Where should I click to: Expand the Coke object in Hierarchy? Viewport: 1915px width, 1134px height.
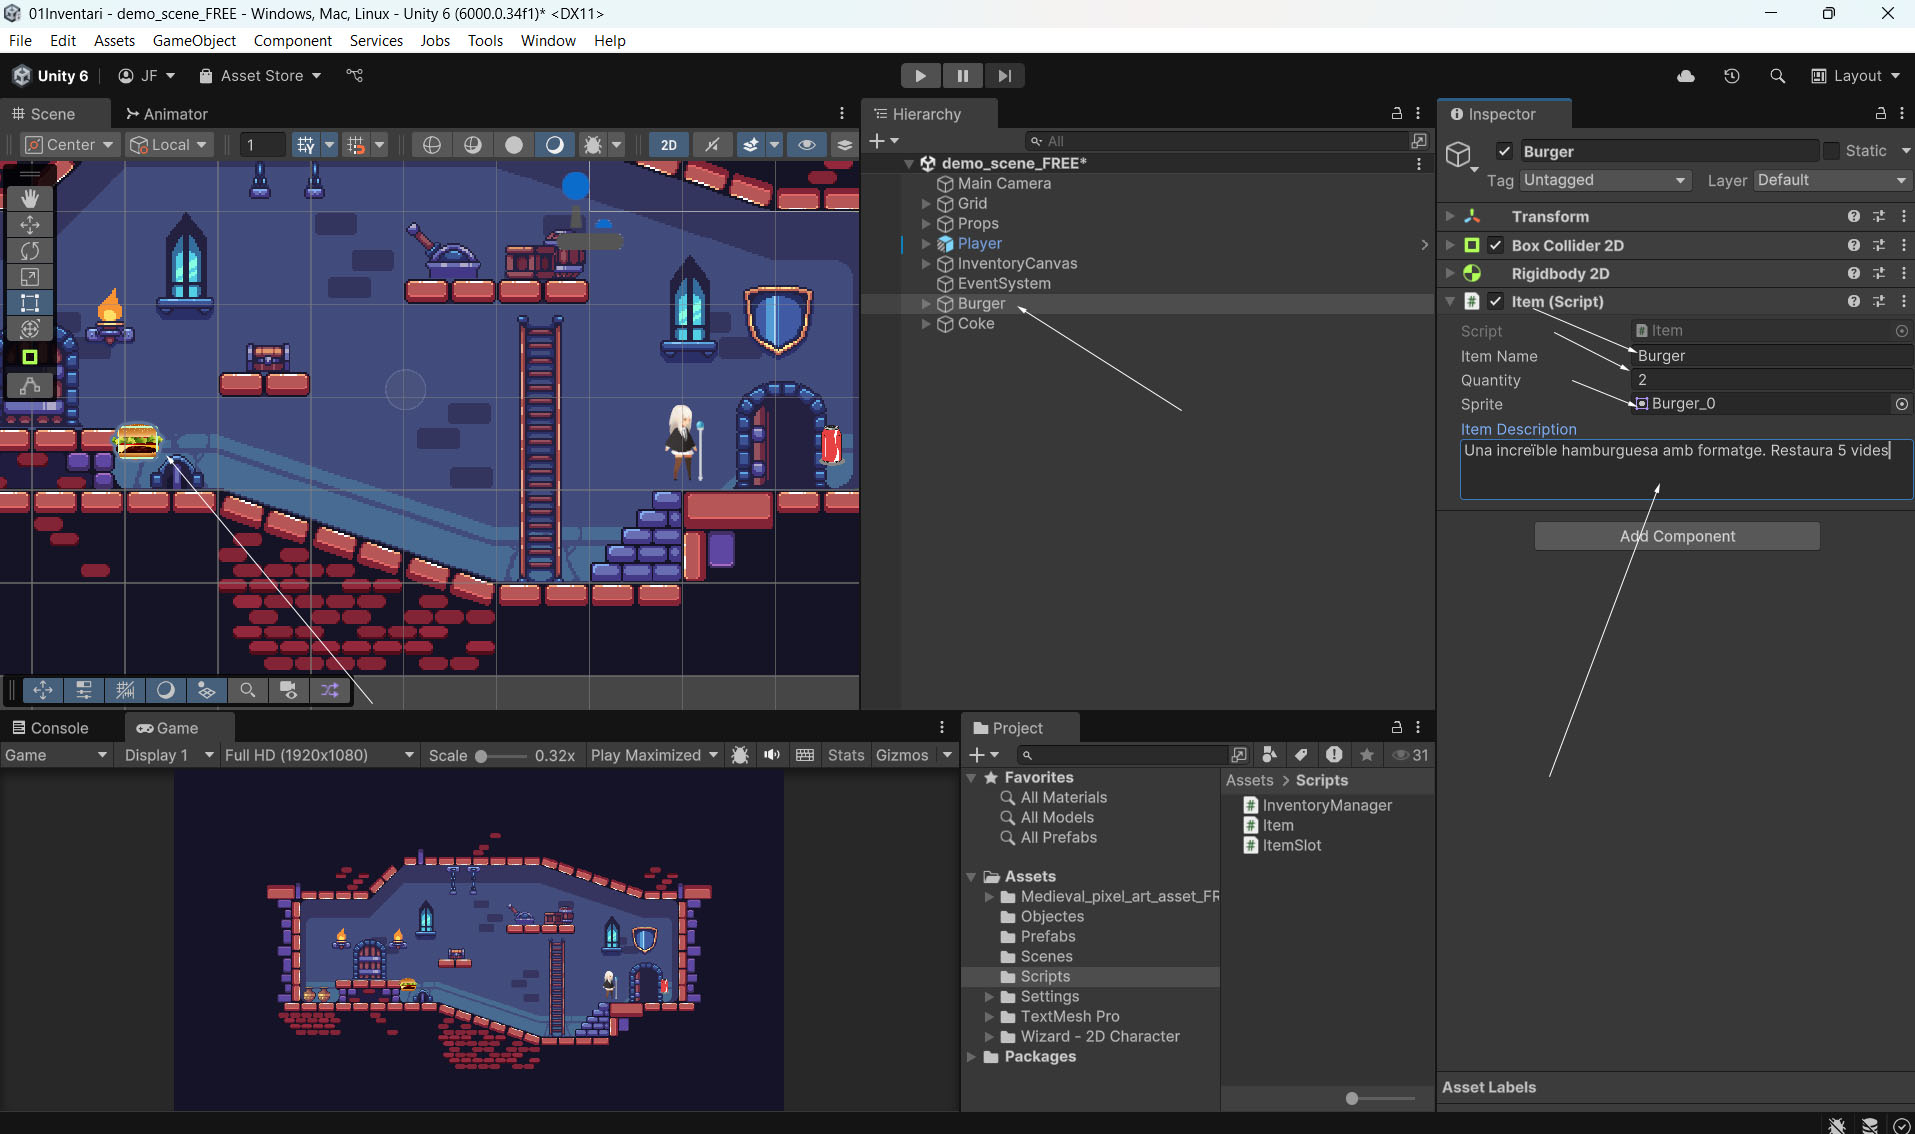(x=926, y=324)
